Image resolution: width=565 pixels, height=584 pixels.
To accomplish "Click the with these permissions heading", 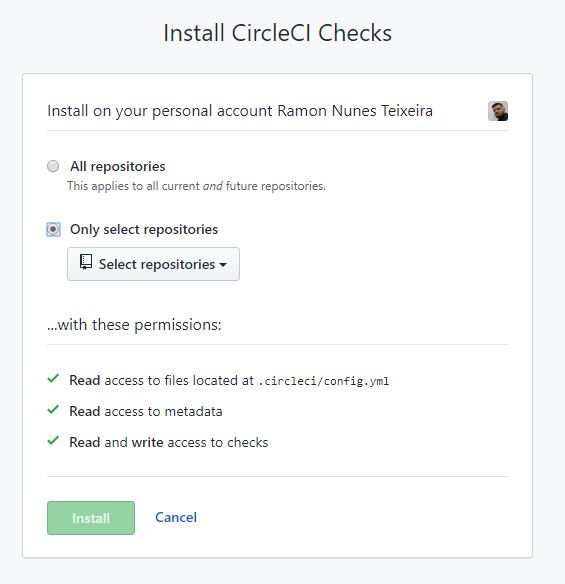I will click(x=134, y=325).
